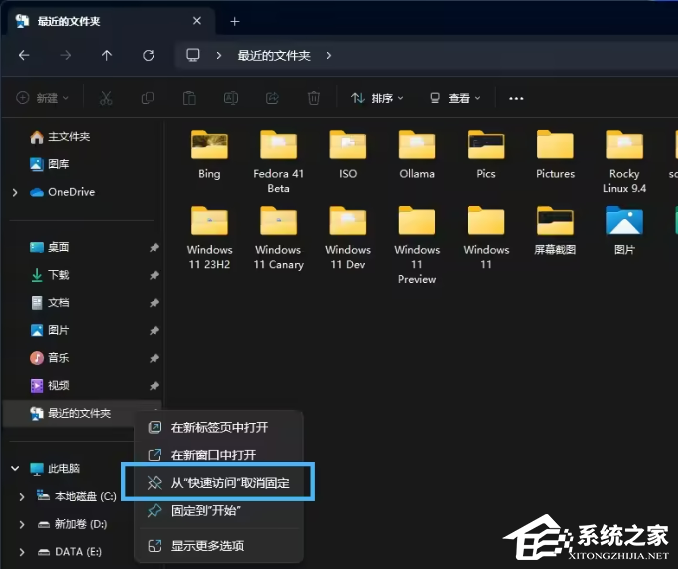Image resolution: width=678 pixels, height=569 pixels.
Task: Select the Windows 11 23H2 folder
Action: coord(209,238)
